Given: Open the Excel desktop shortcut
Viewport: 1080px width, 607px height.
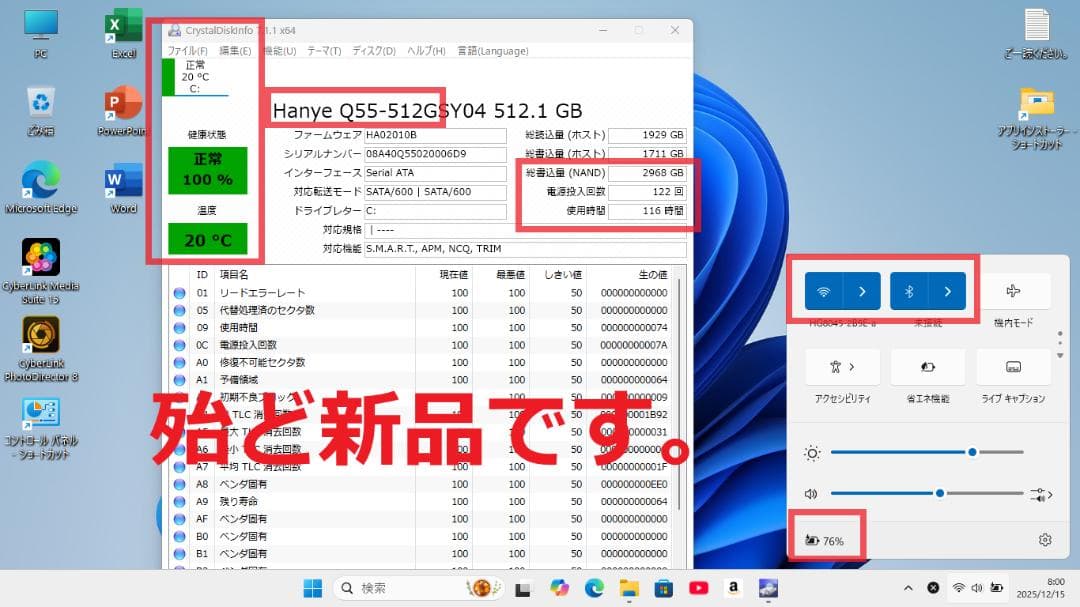Looking at the screenshot, I should (x=123, y=32).
